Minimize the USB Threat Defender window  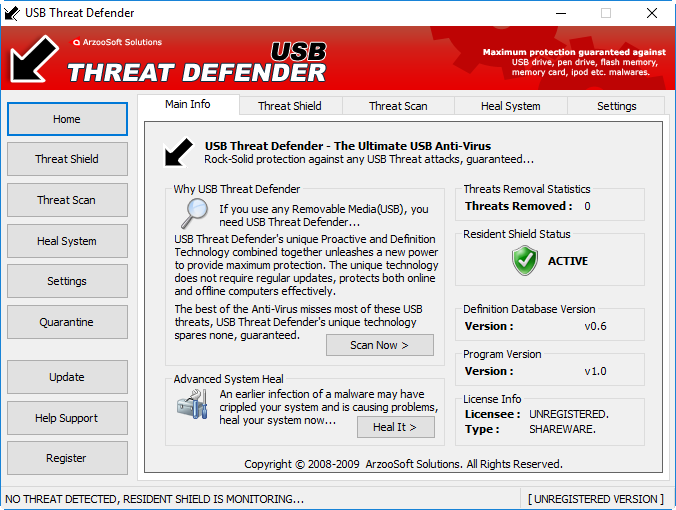click(x=561, y=13)
